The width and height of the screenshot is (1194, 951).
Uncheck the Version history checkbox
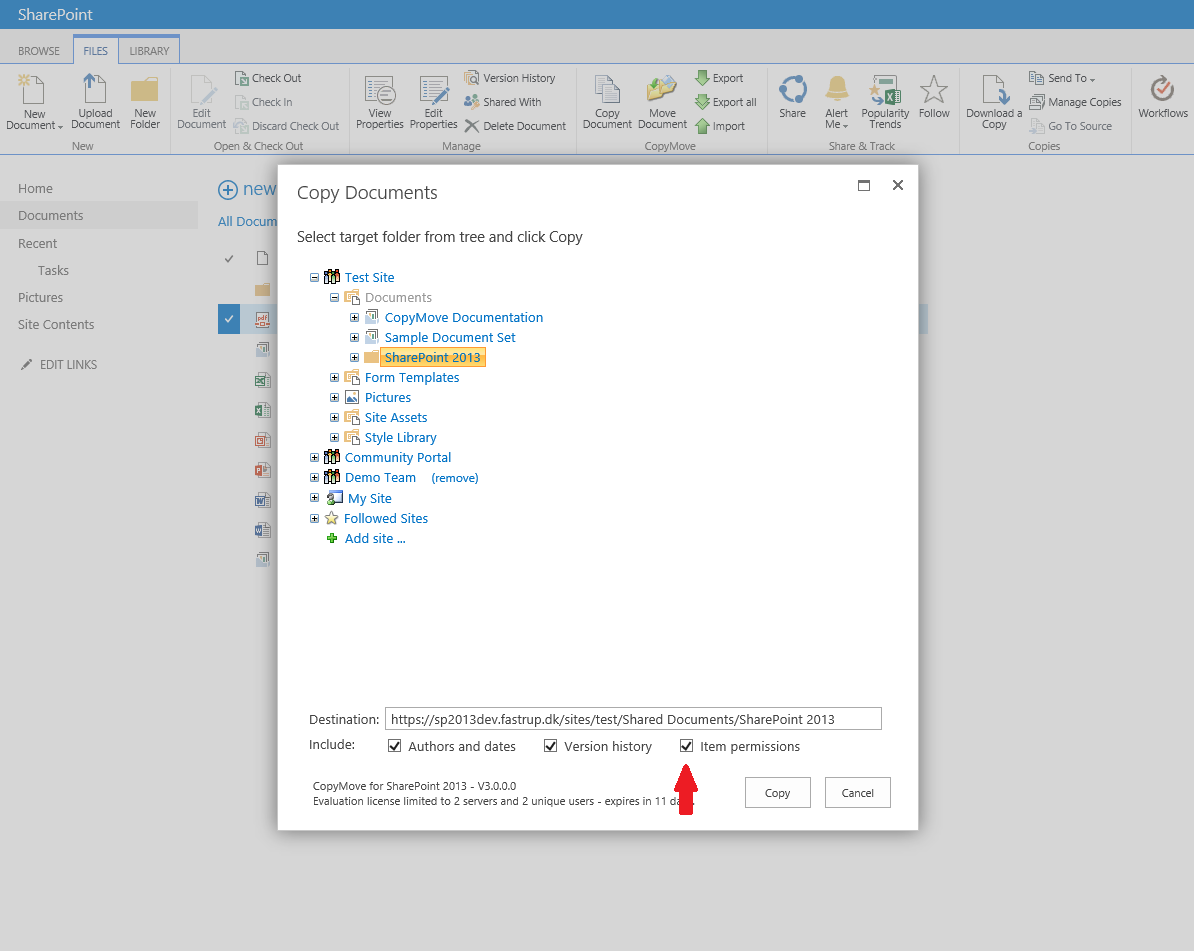point(551,746)
